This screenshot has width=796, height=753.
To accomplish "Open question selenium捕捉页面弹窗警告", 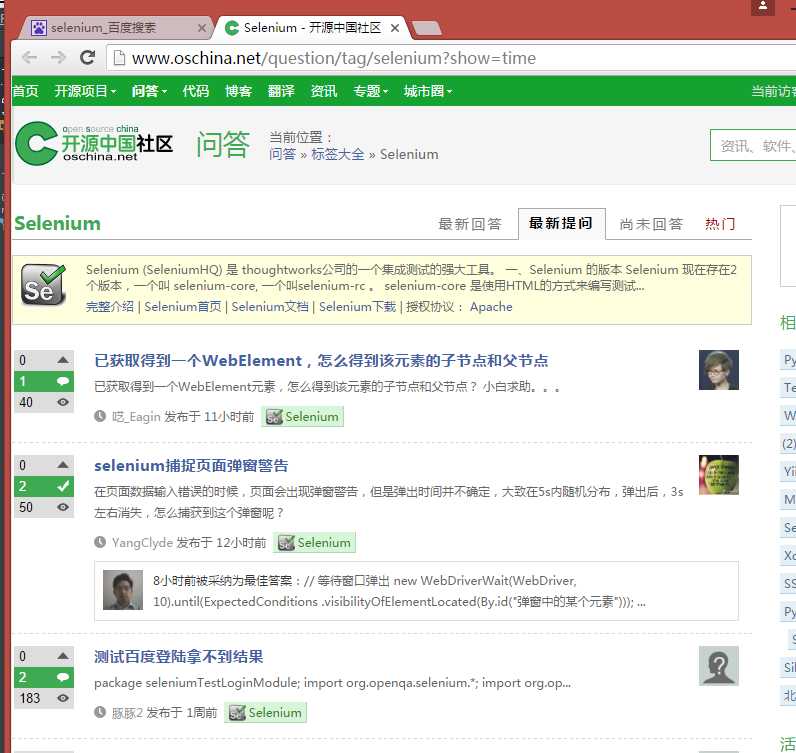I will pos(191,466).
